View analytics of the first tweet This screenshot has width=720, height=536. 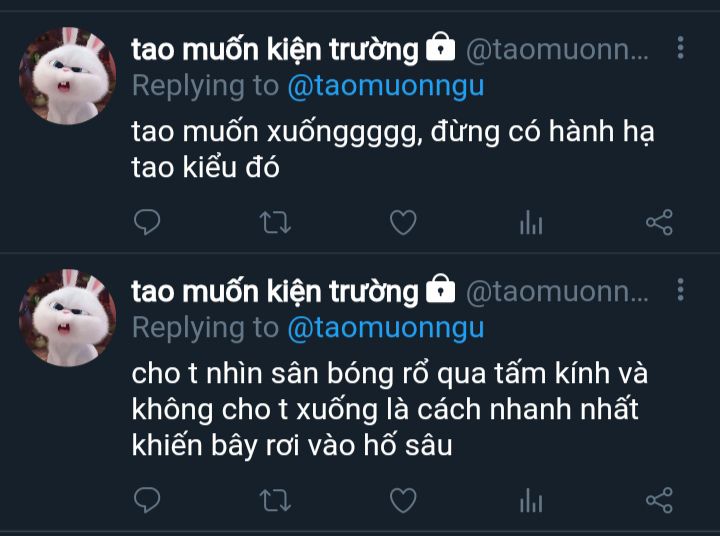[x=531, y=222]
